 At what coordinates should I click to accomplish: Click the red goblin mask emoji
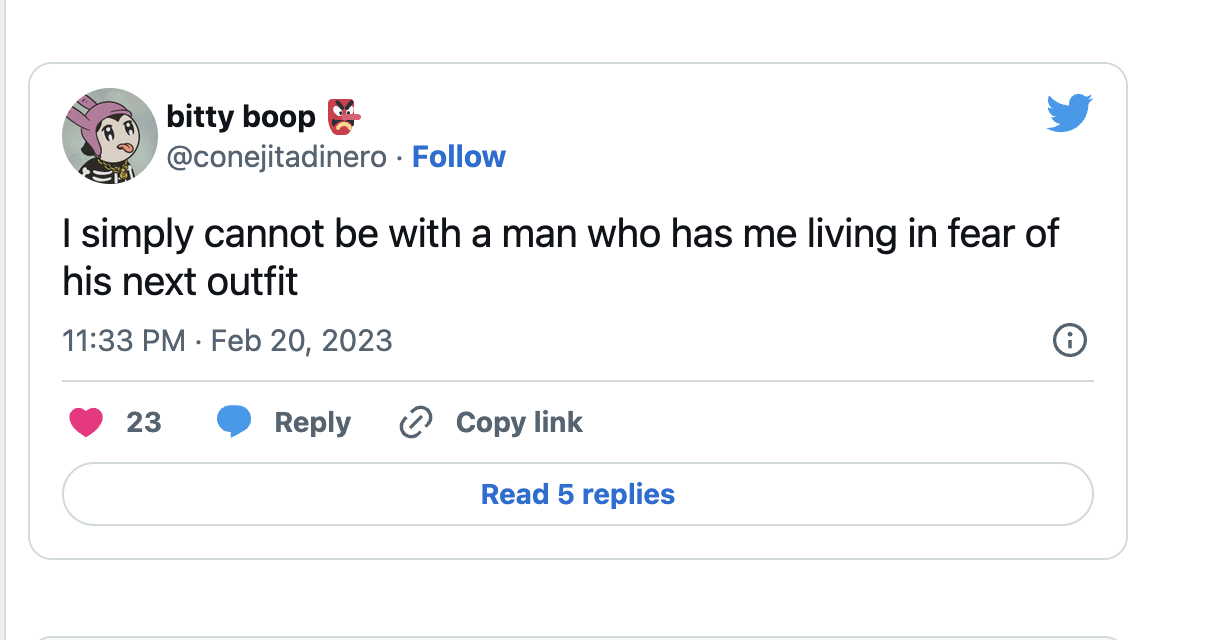(343, 118)
